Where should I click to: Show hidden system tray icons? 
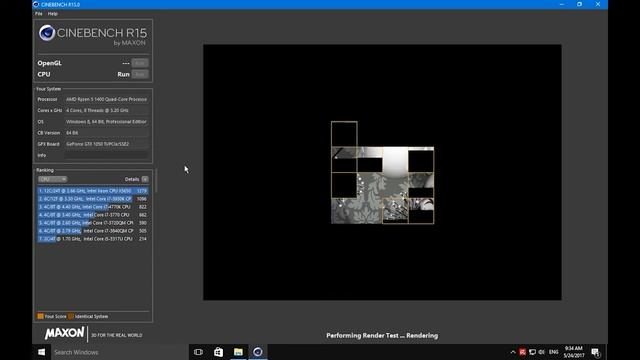(x=513, y=352)
